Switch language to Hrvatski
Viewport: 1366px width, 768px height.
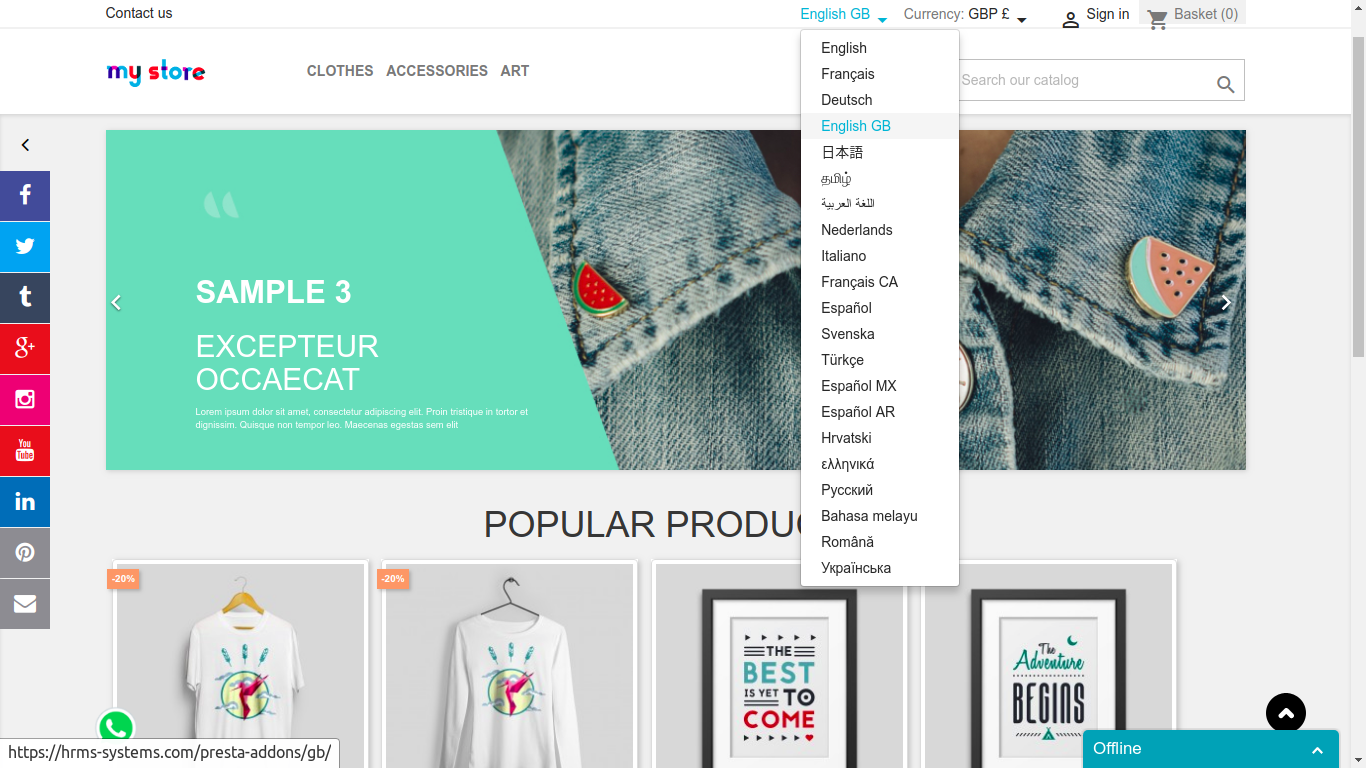[880, 438]
